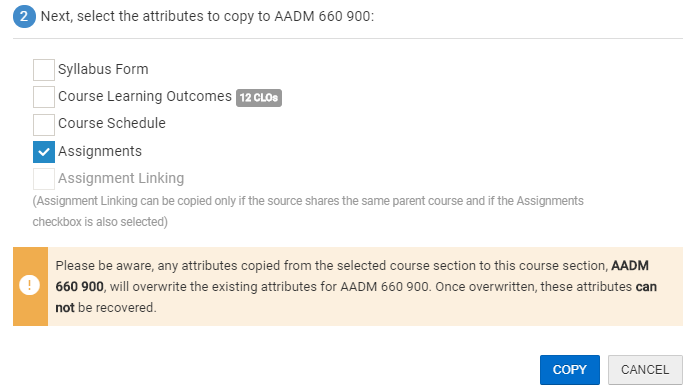The width and height of the screenshot is (689, 390).
Task: Click the 'Please be aware' warning message
Action: (356, 286)
